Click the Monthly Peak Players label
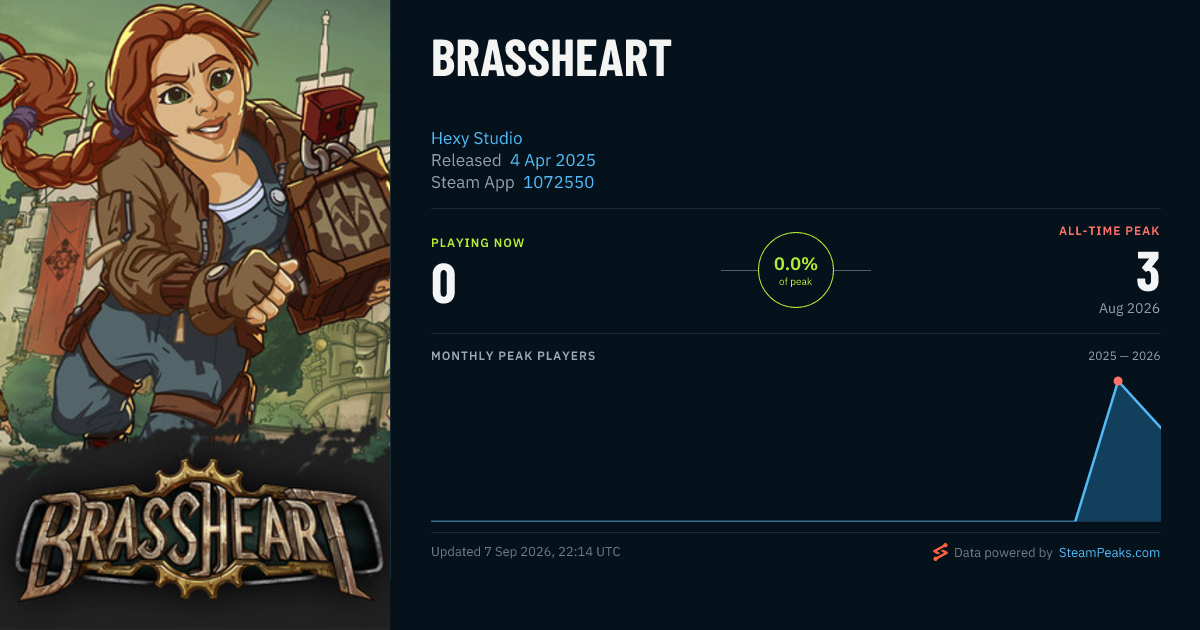This screenshot has width=1200, height=630. 513,356
